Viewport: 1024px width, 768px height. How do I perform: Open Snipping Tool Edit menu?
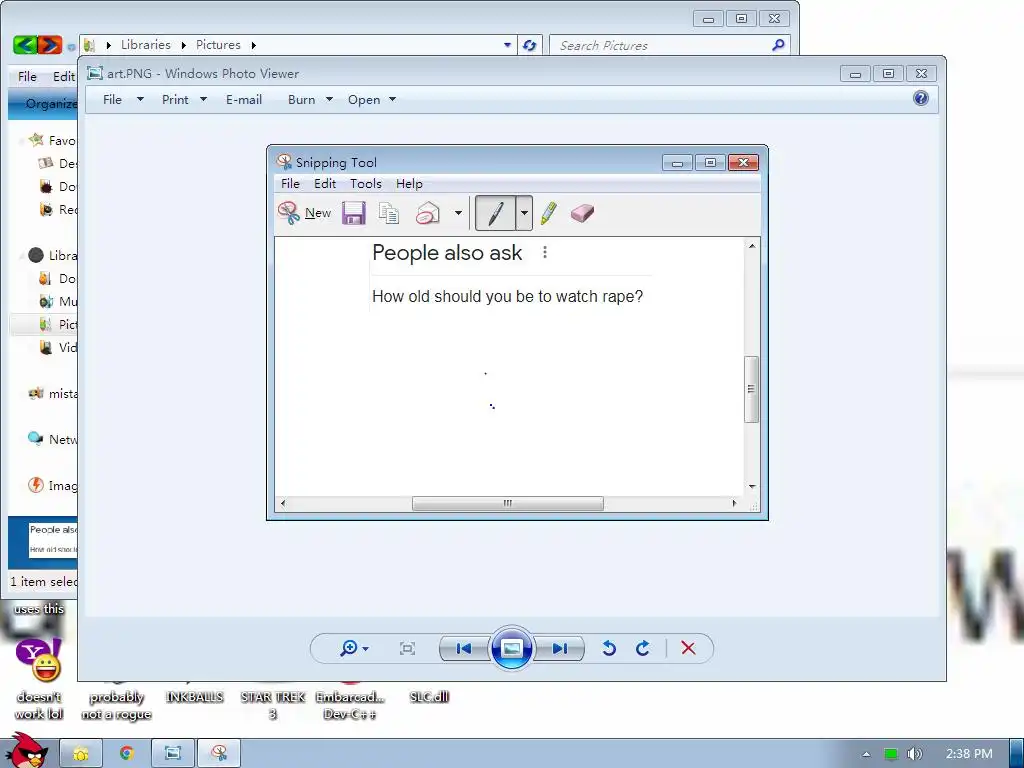click(325, 184)
